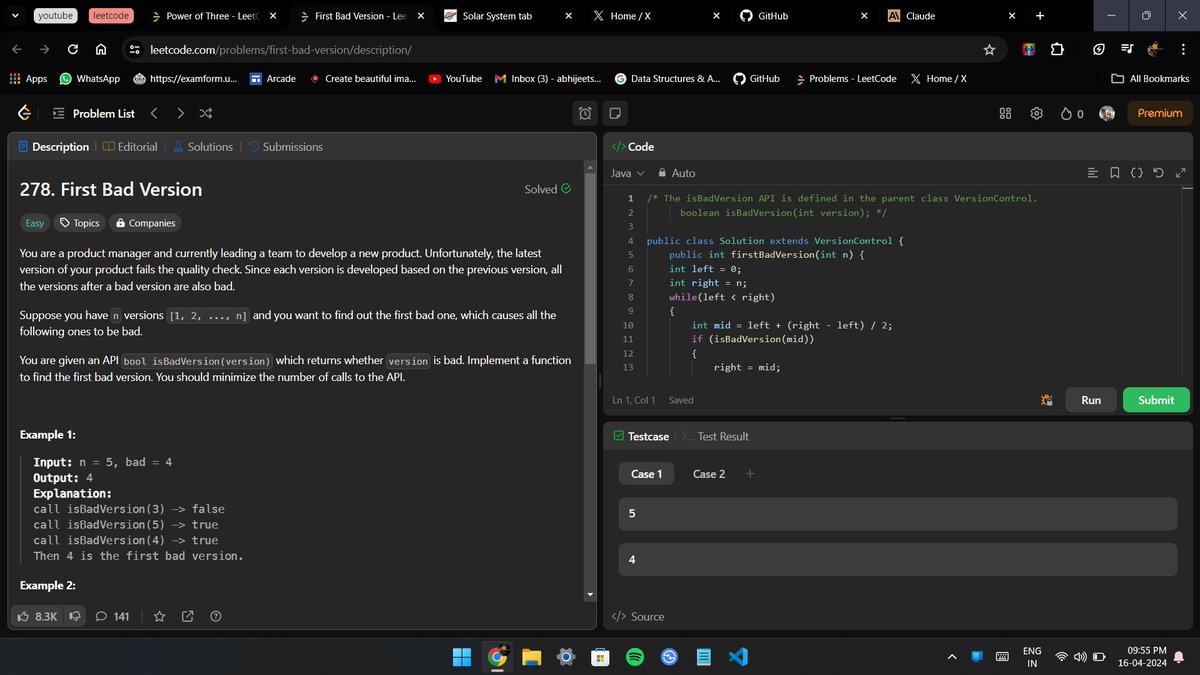Click the description panel scrollbar down arrow
The image size is (1200, 675).
point(590,595)
